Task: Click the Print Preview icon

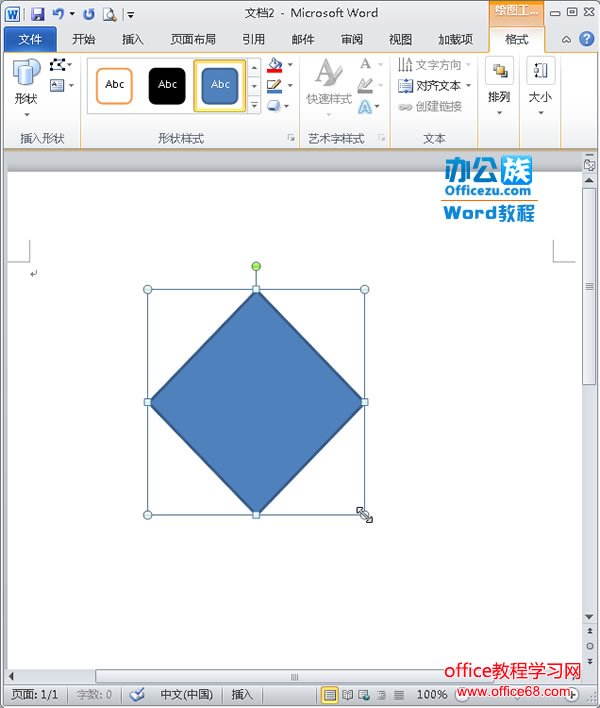Action: tap(109, 14)
